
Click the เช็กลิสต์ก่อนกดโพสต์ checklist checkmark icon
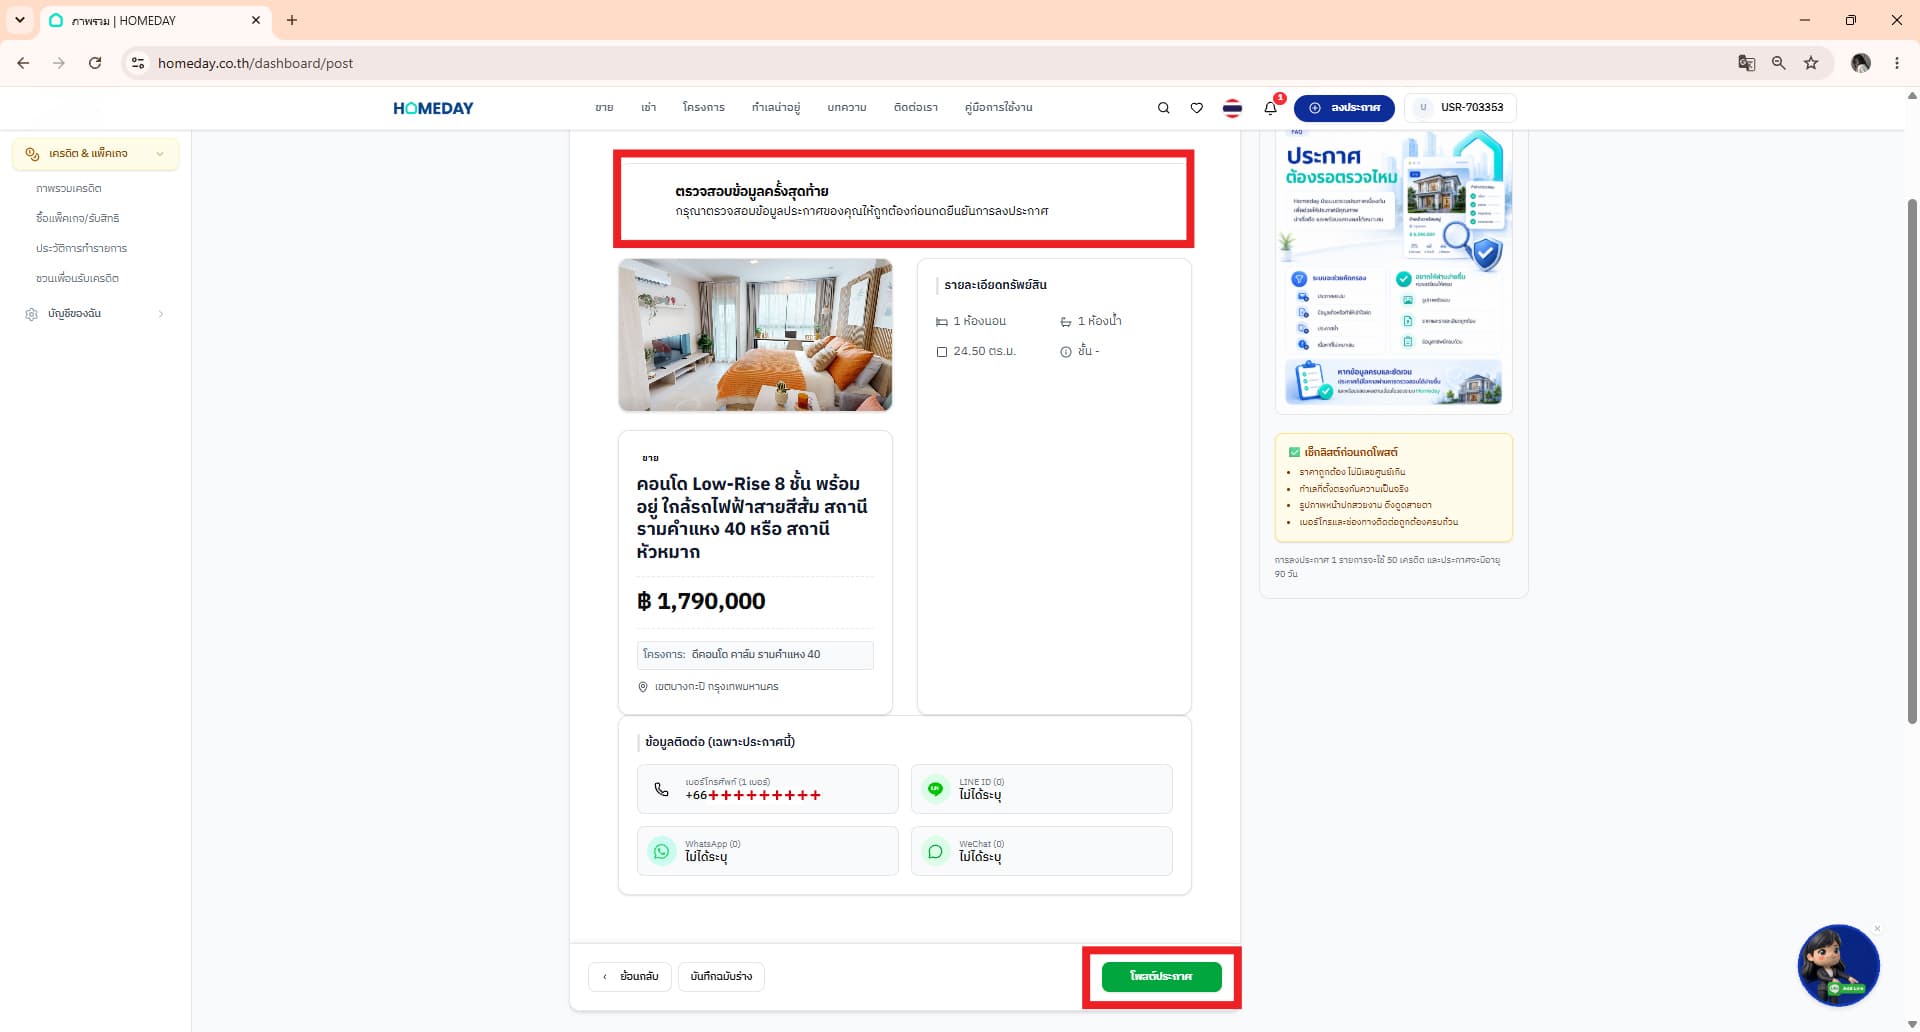[x=1294, y=452]
